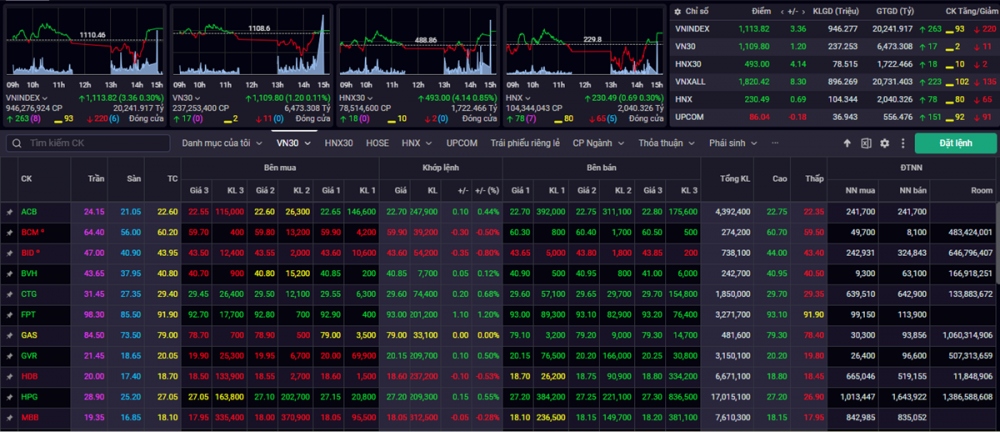Sort by the Tổng KL column header
This screenshot has width=1000, height=432.
point(727,179)
